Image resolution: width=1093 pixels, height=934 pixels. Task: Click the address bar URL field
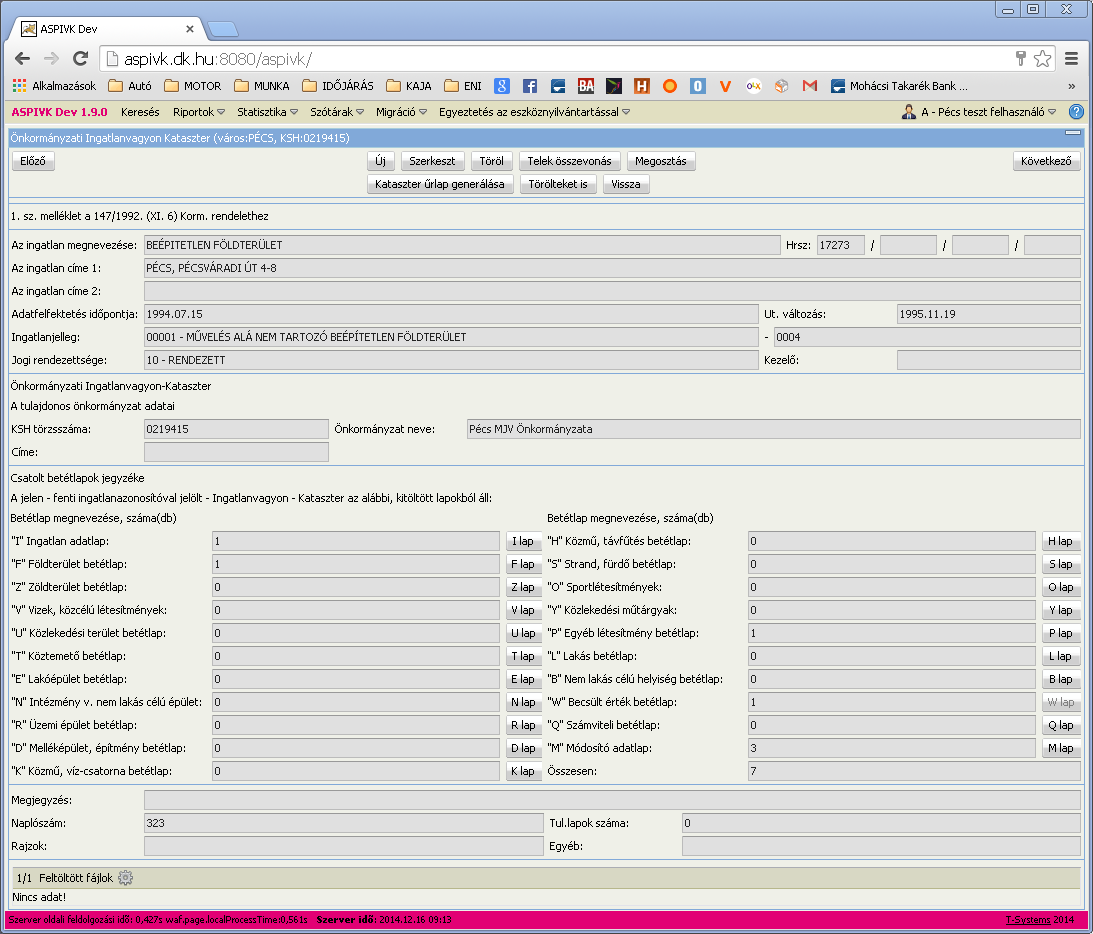[x=558, y=59]
